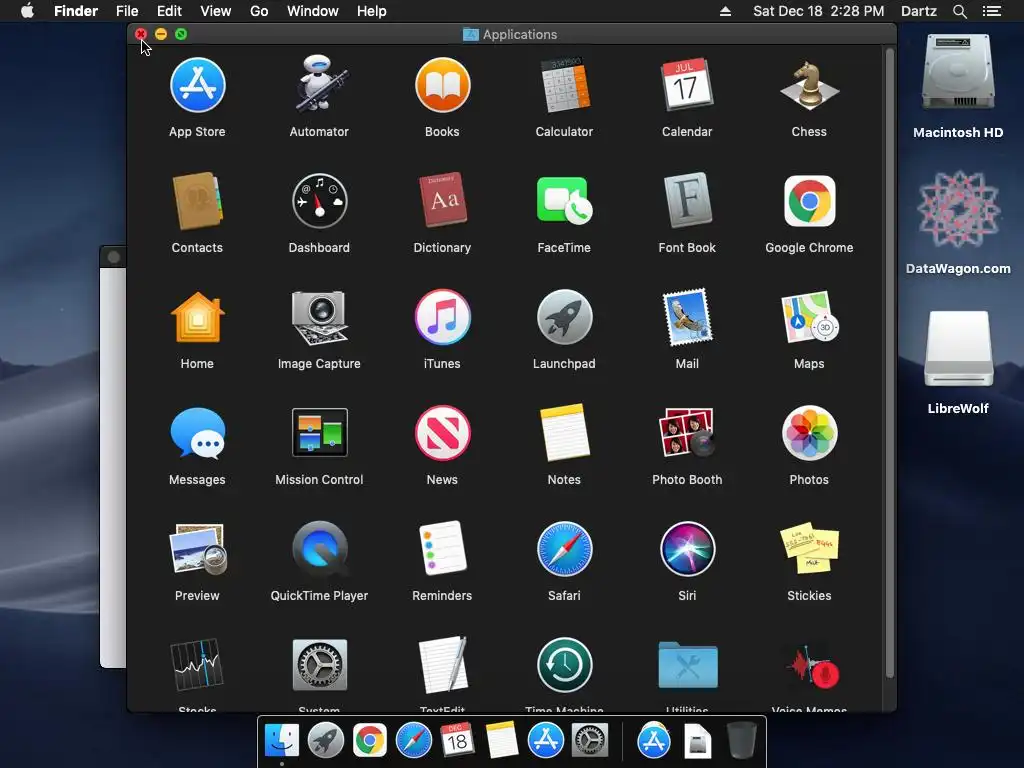Click the Image Capture icon
The height and width of the screenshot is (768, 1024).
pos(319,317)
